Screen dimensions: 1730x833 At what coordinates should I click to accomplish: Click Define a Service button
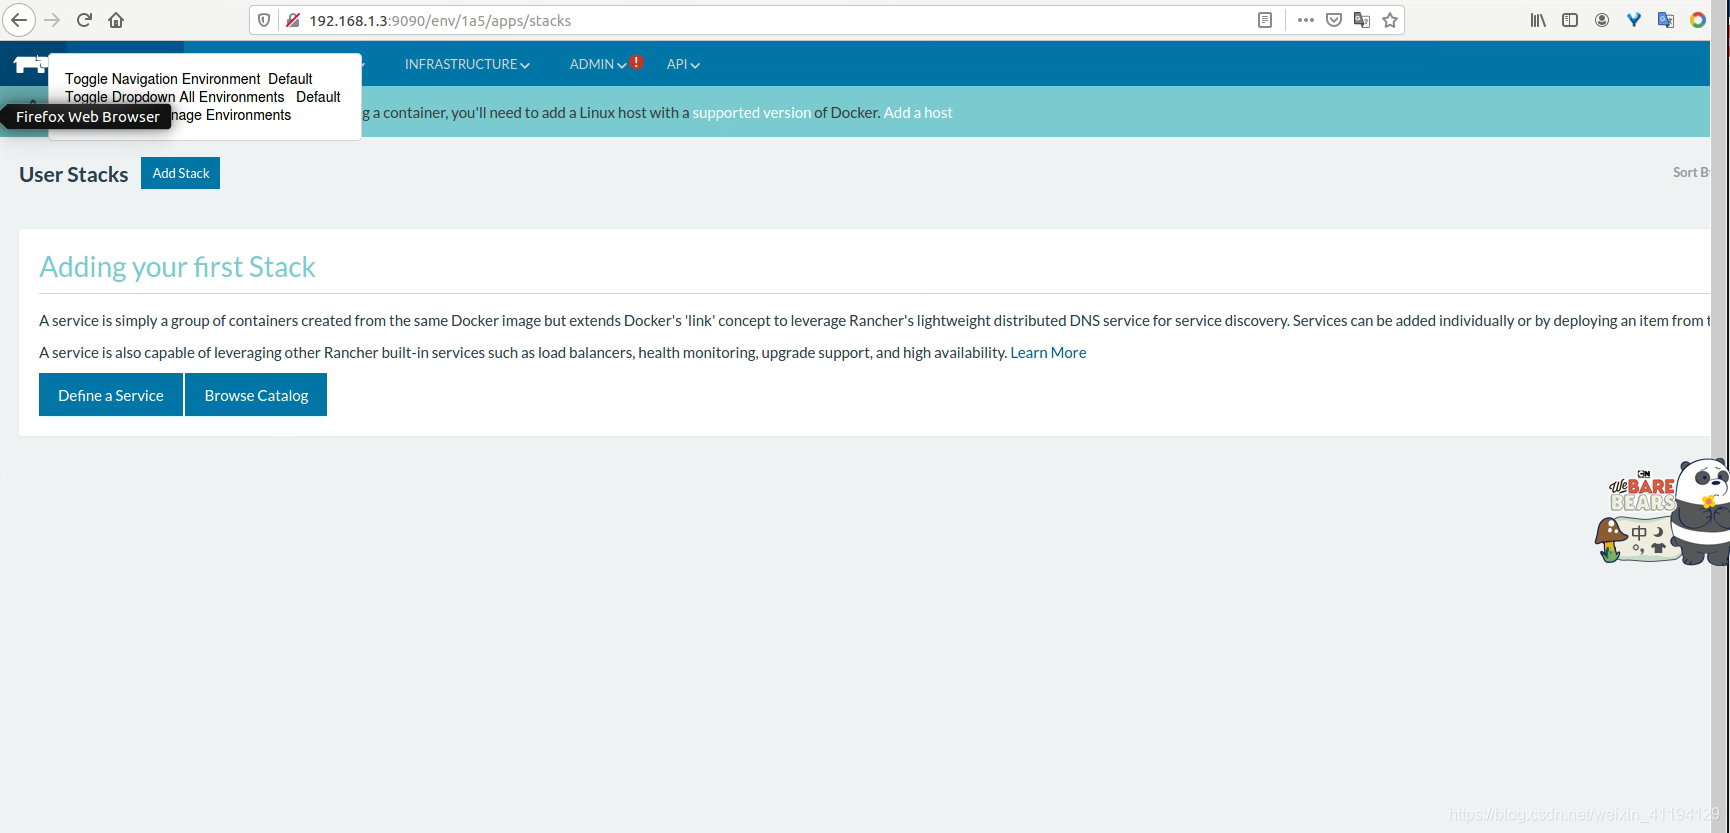tap(111, 395)
